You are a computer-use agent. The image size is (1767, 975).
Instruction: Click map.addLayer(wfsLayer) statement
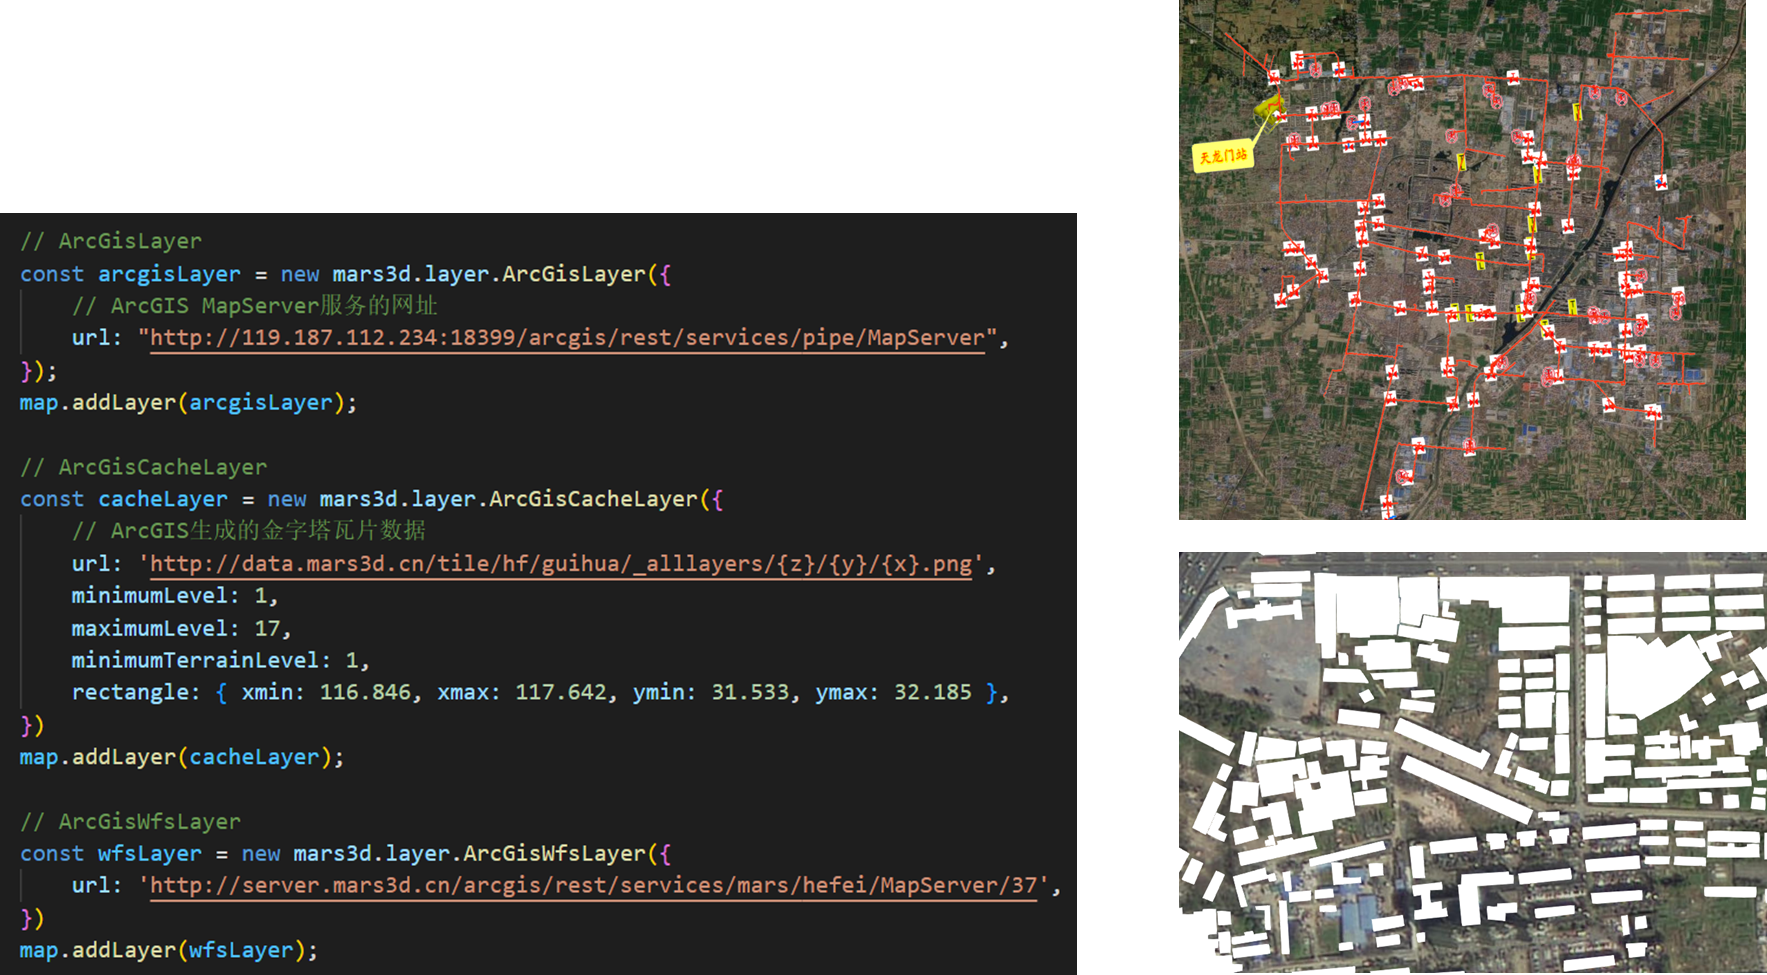(x=168, y=951)
